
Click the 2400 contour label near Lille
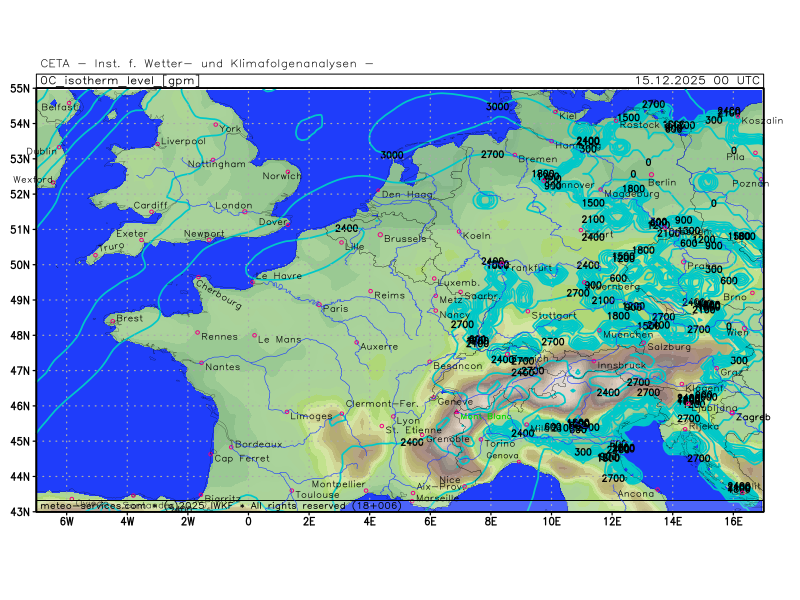(347, 228)
